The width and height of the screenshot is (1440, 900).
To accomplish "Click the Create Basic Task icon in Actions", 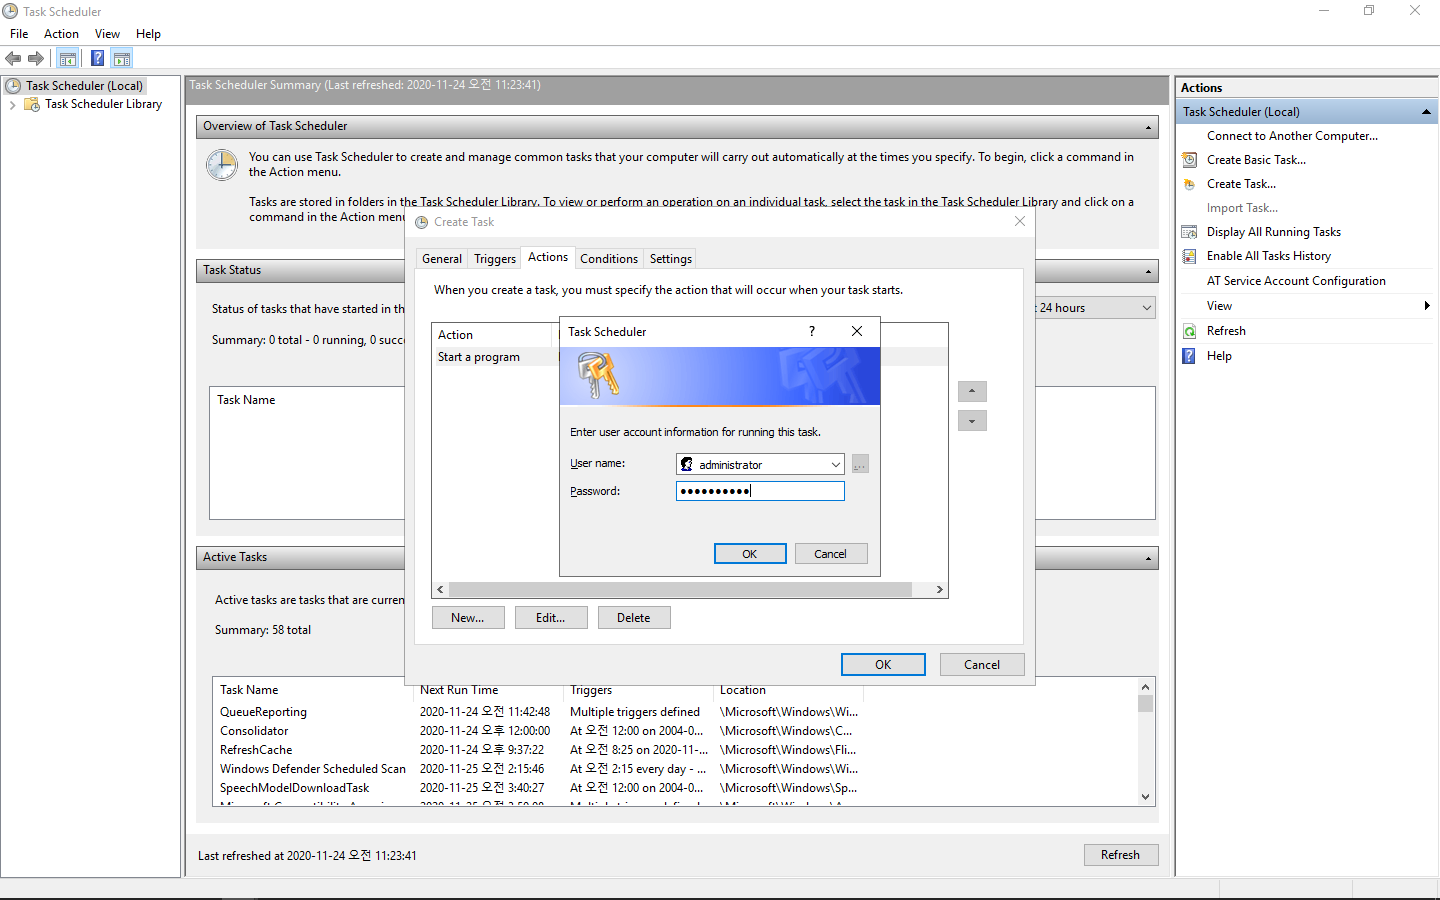I will click(x=1190, y=160).
